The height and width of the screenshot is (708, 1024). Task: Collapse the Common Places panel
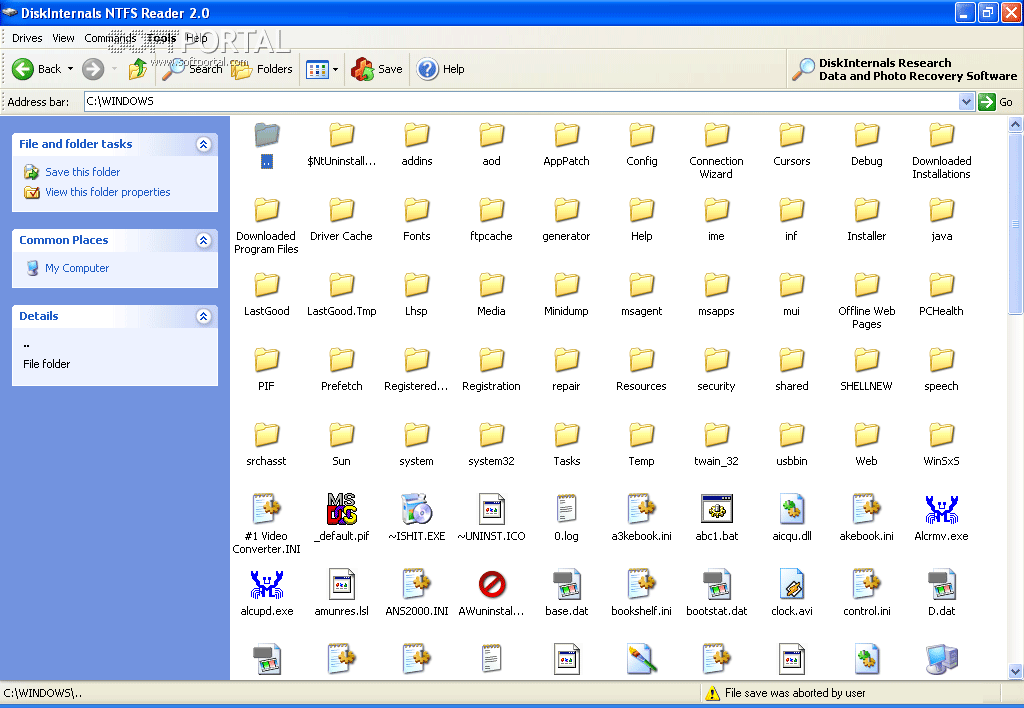click(204, 240)
